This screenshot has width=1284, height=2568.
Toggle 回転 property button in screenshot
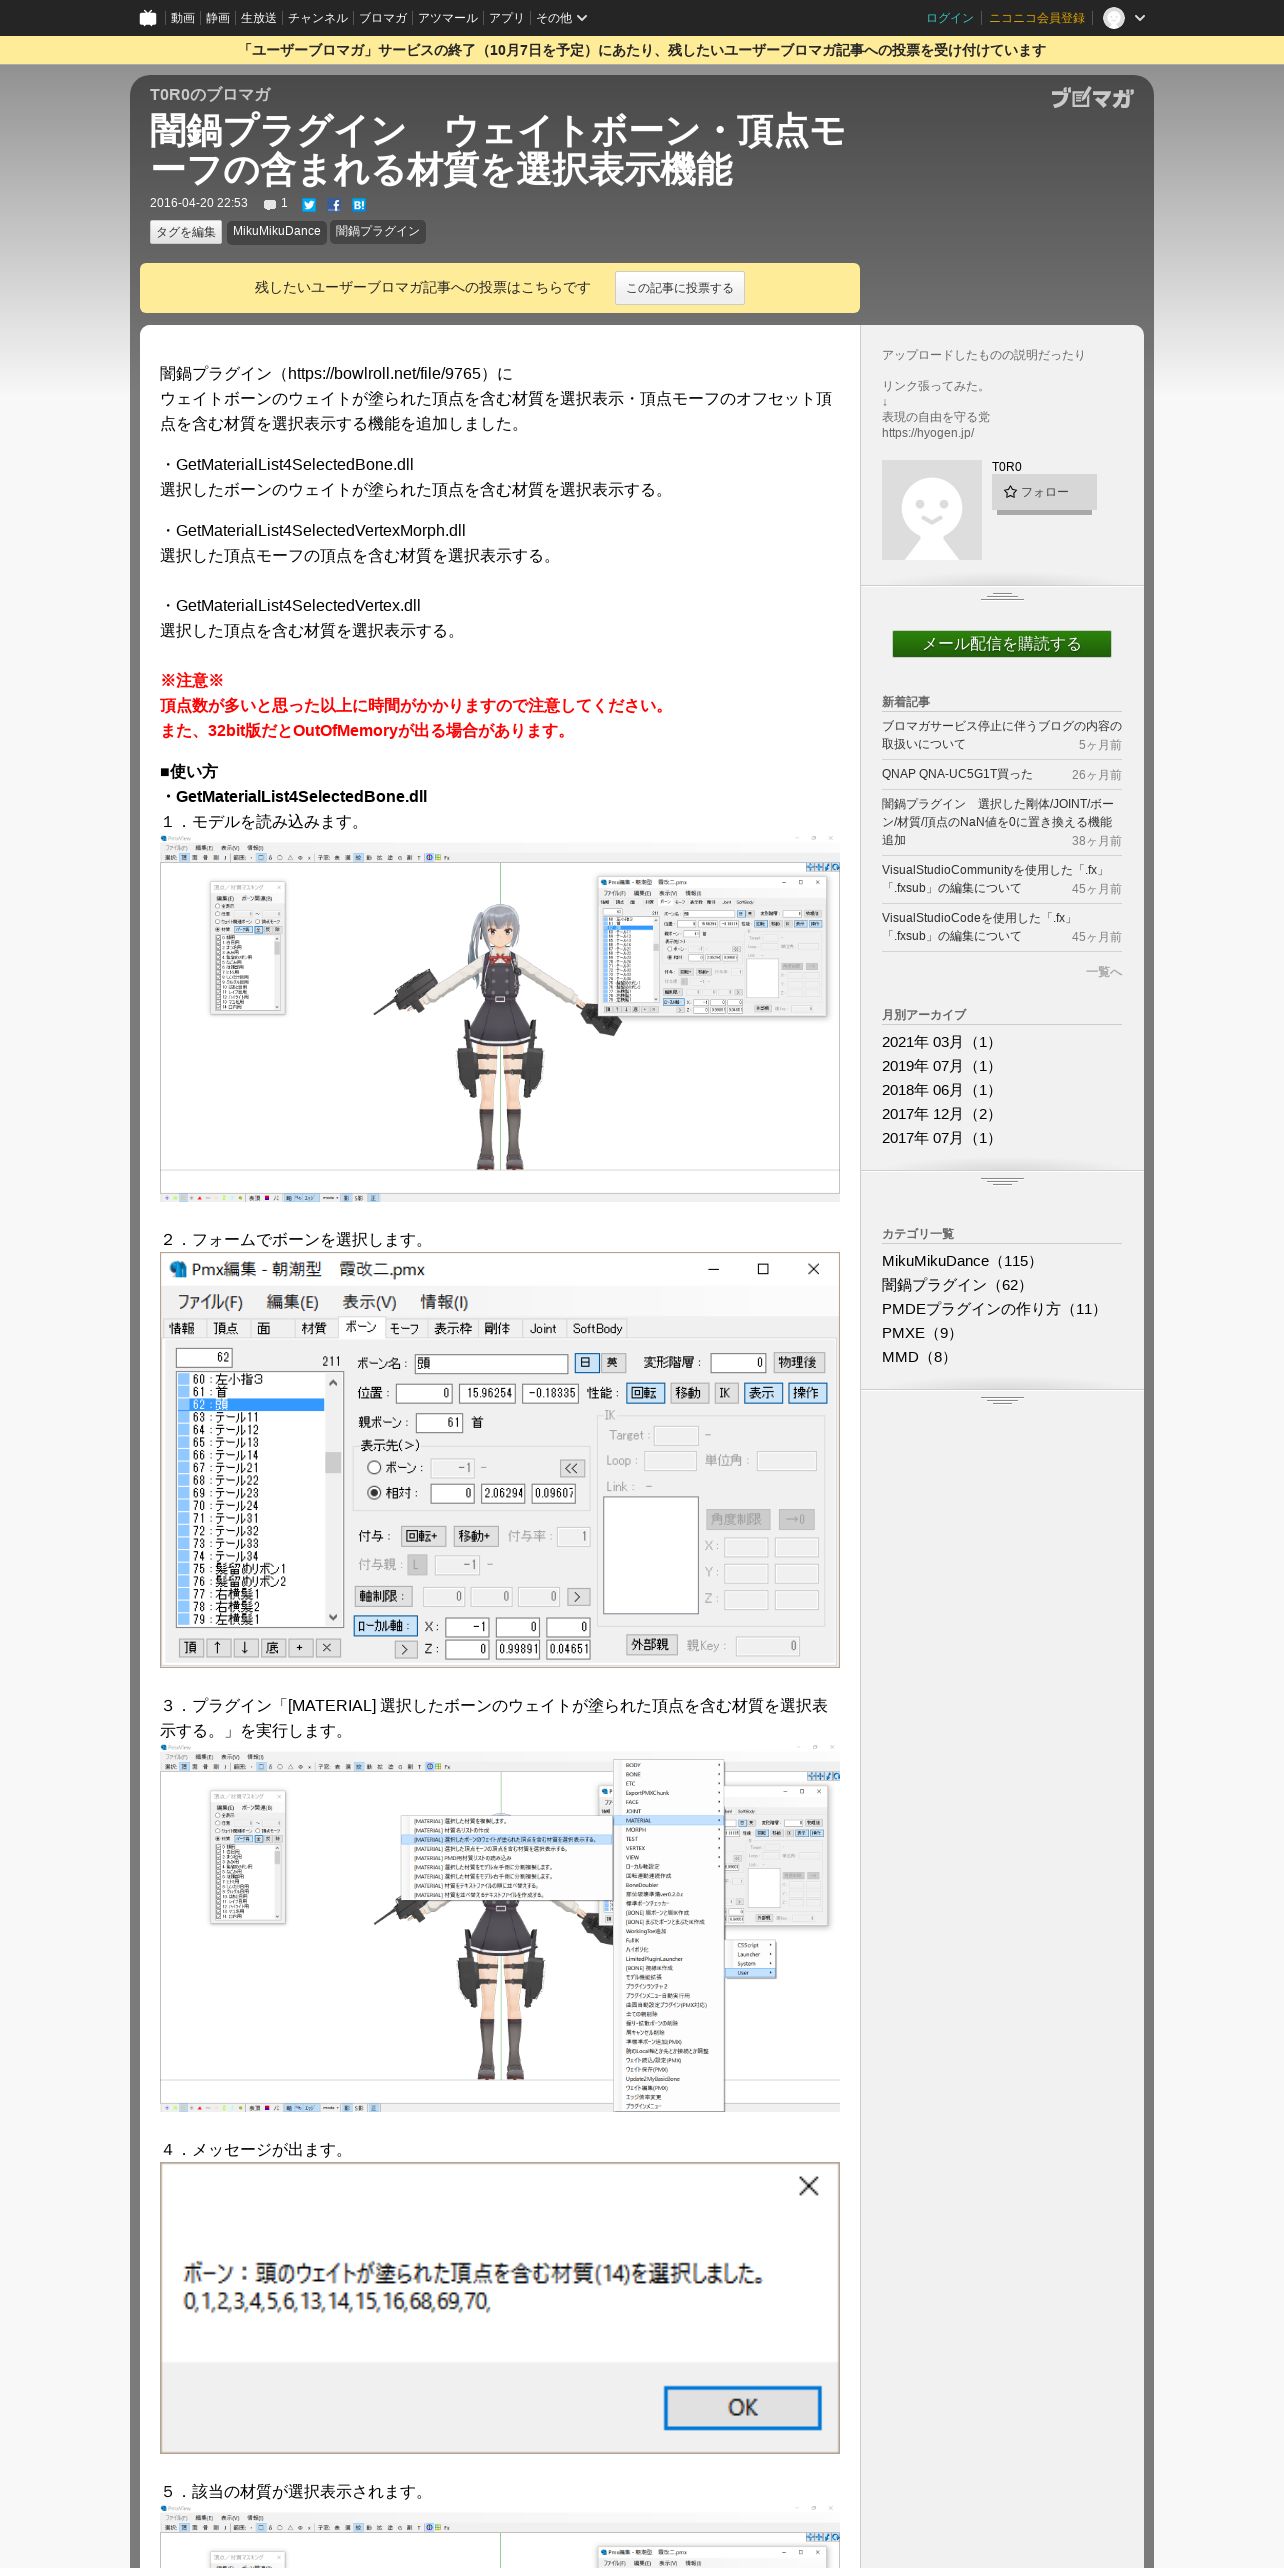tap(644, 1392)
